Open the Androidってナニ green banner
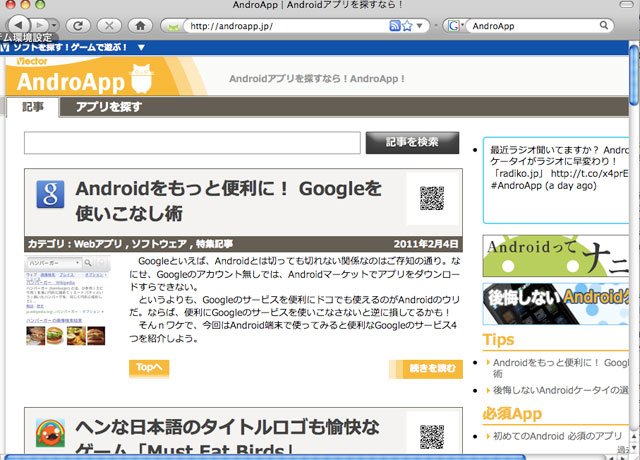 point(556,256)
